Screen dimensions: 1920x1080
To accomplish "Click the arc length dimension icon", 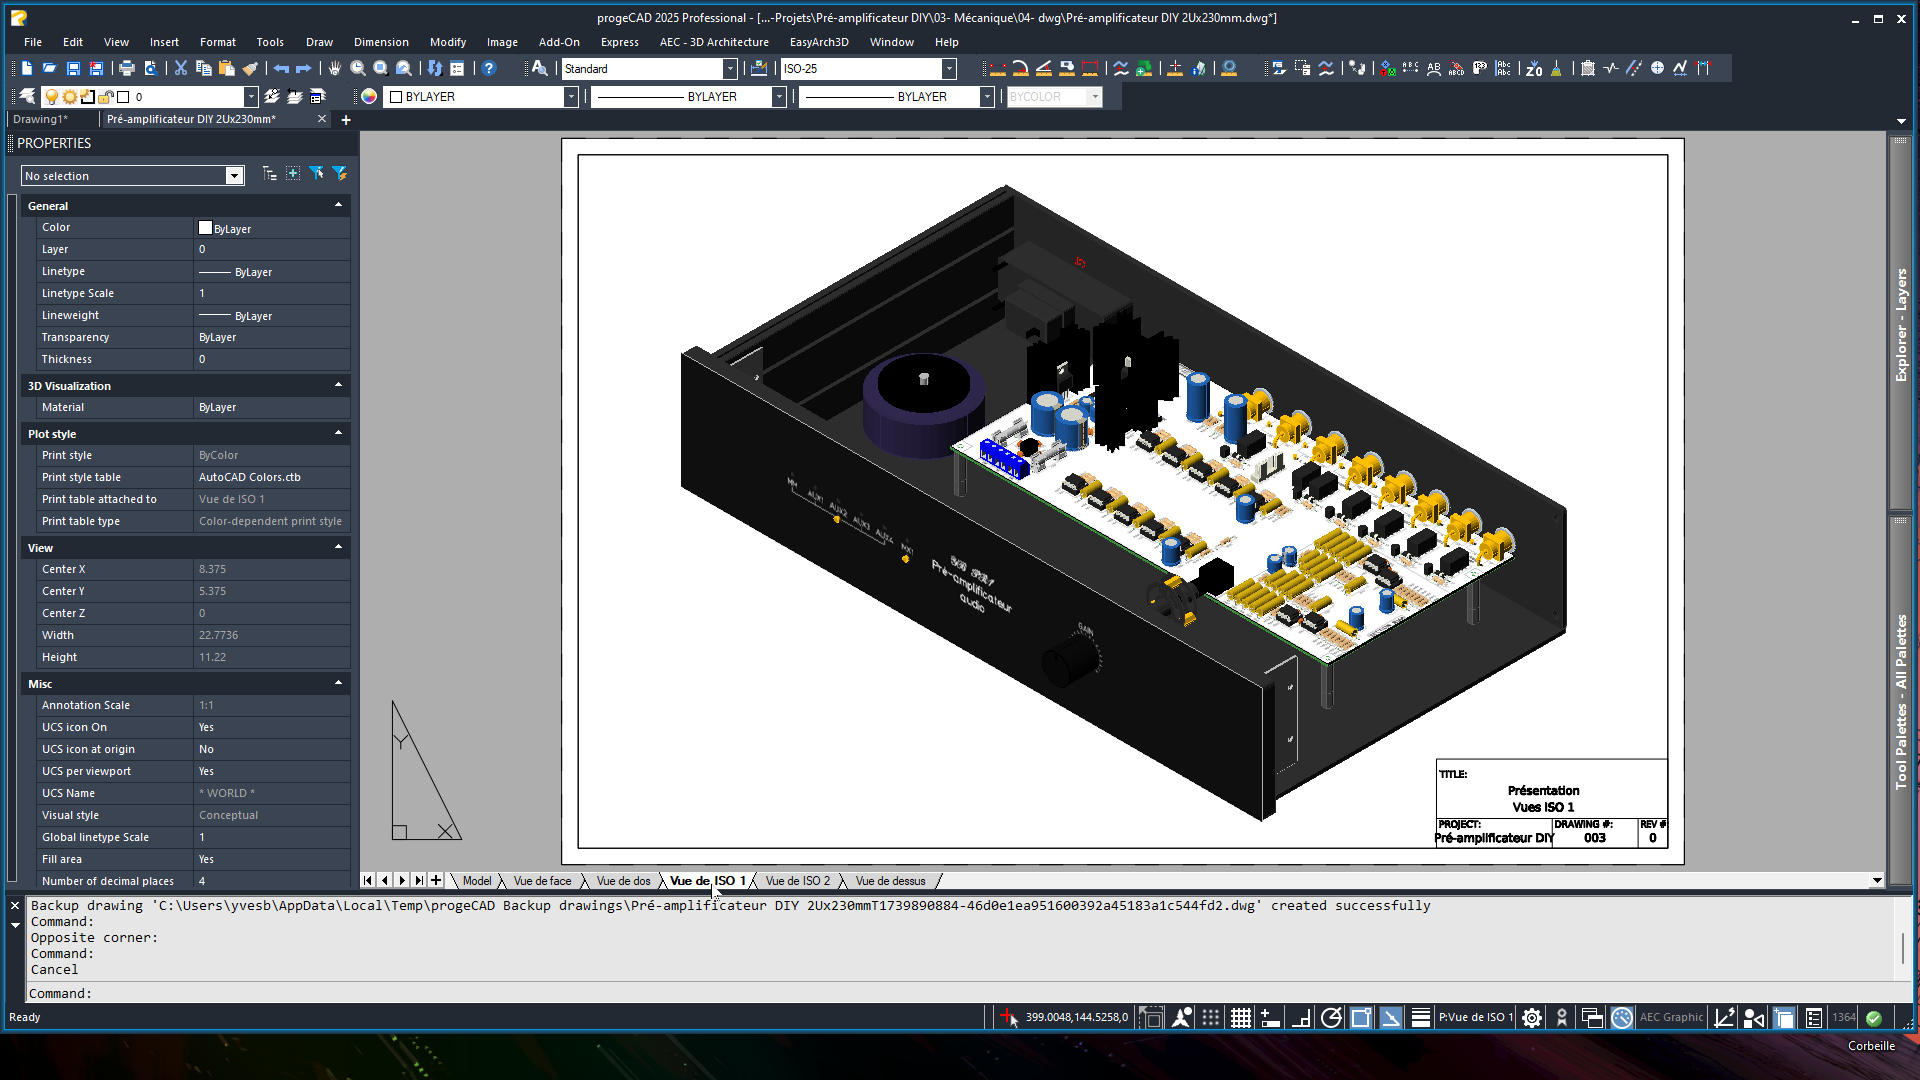I will [1020, 68].
